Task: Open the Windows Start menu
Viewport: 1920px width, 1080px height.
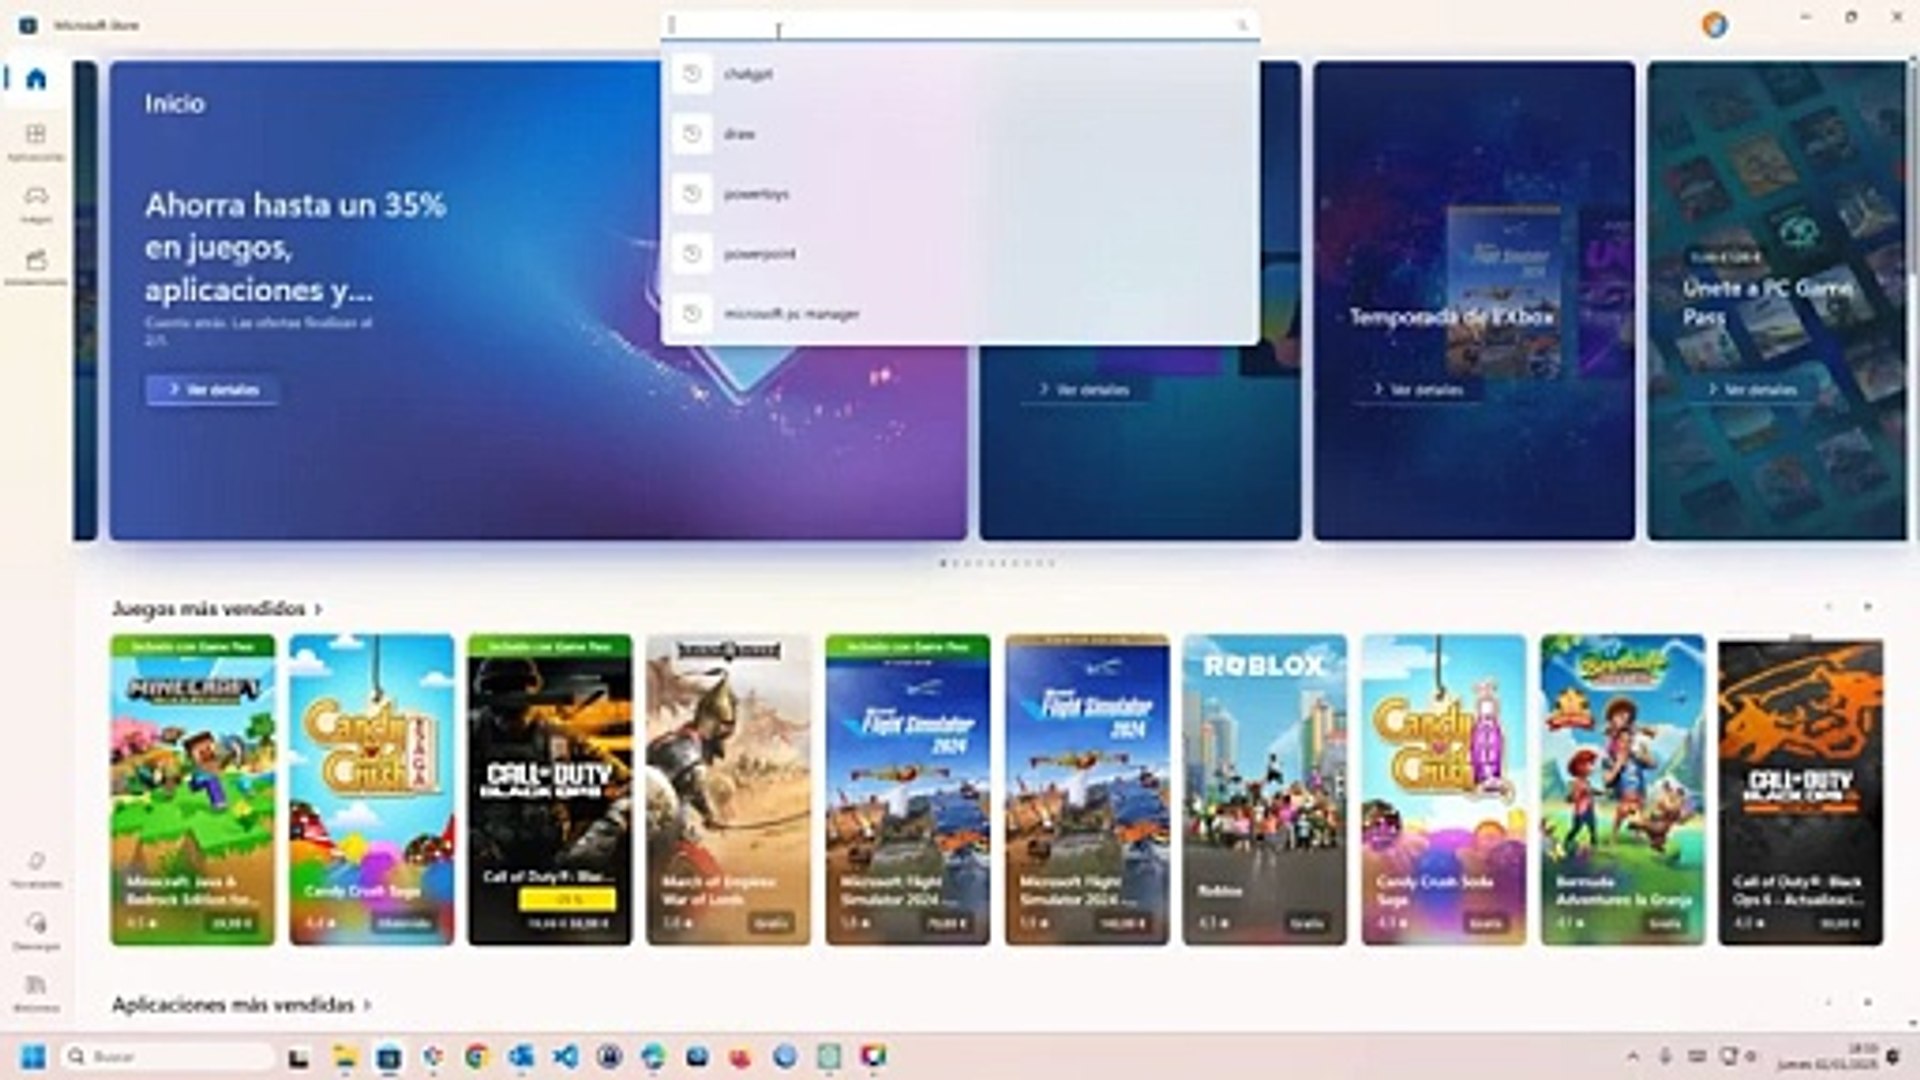Action: coord(33,1057)
